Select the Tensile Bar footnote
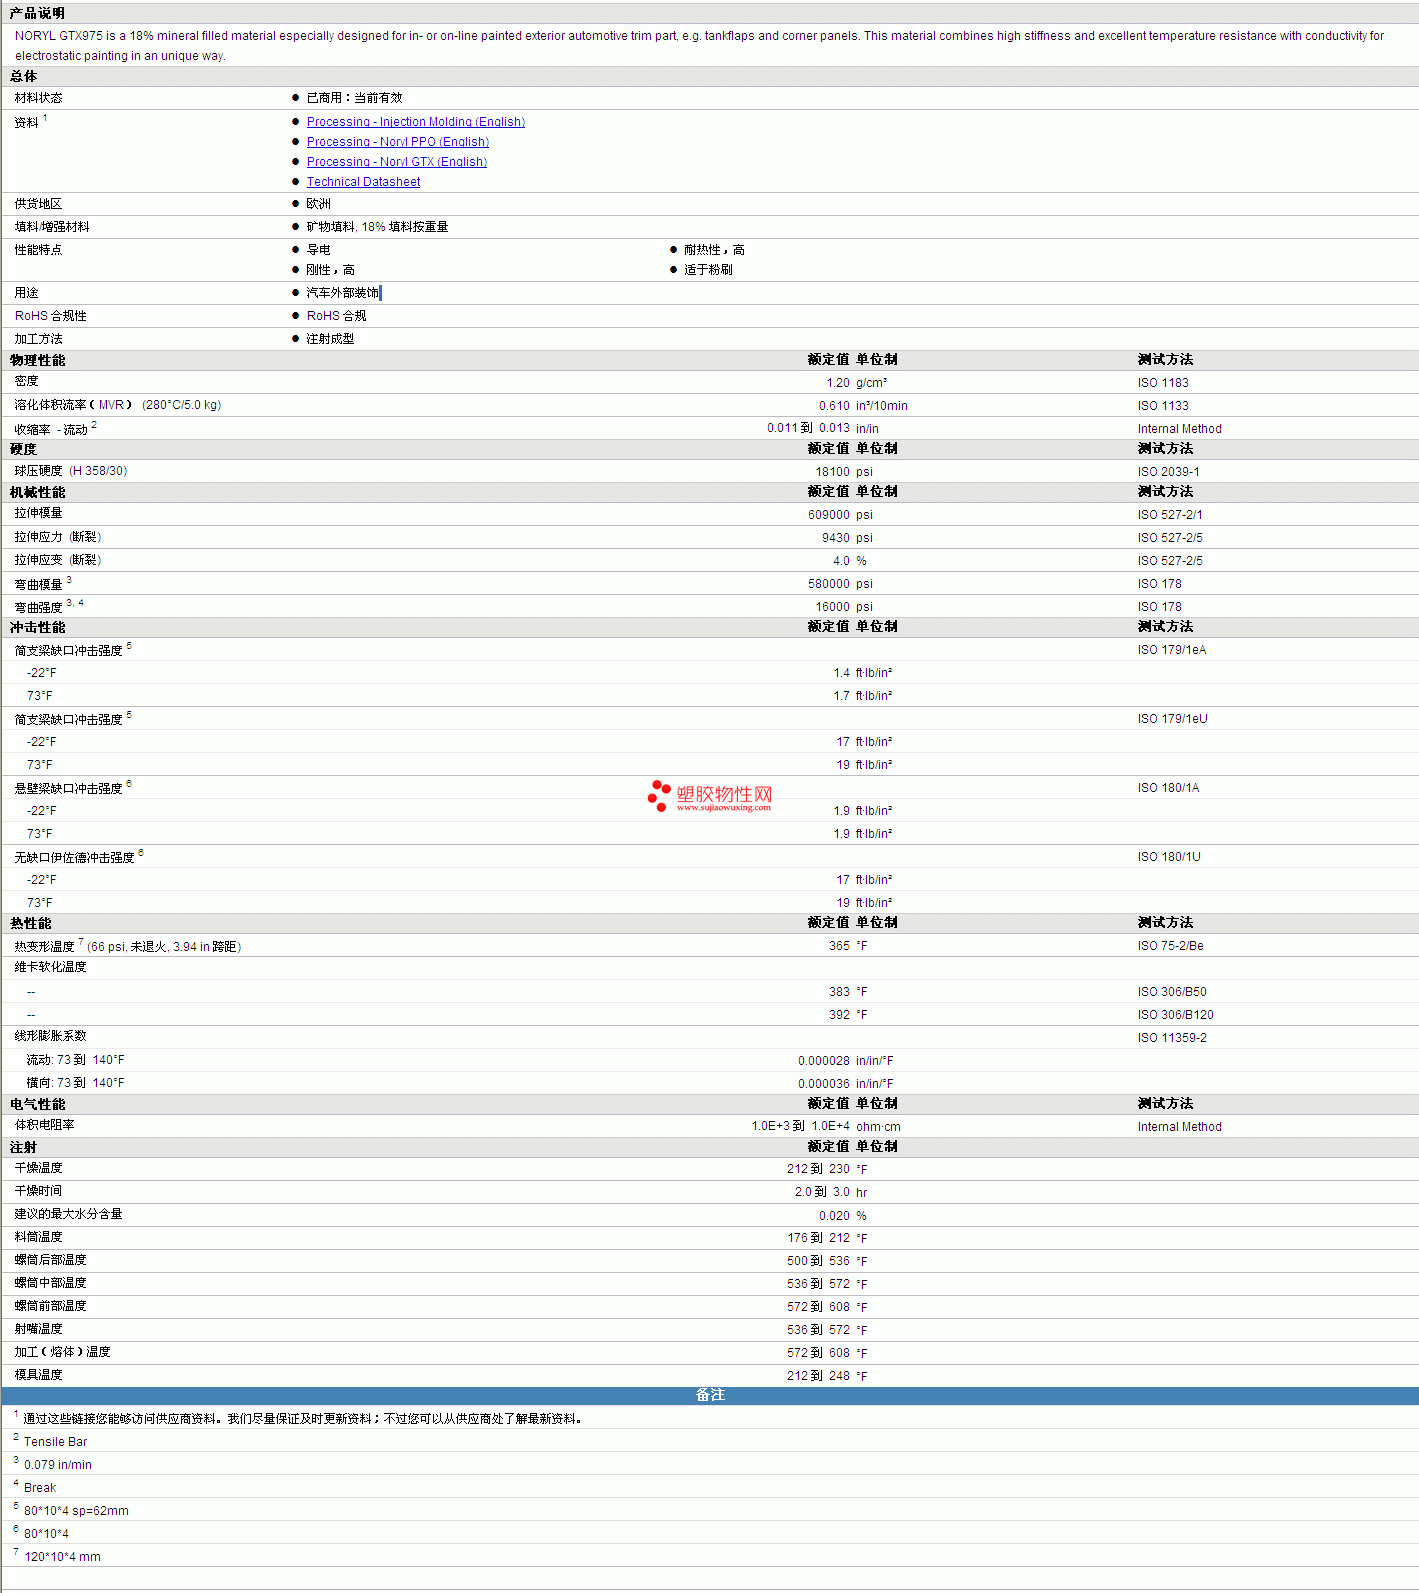 56,1442
